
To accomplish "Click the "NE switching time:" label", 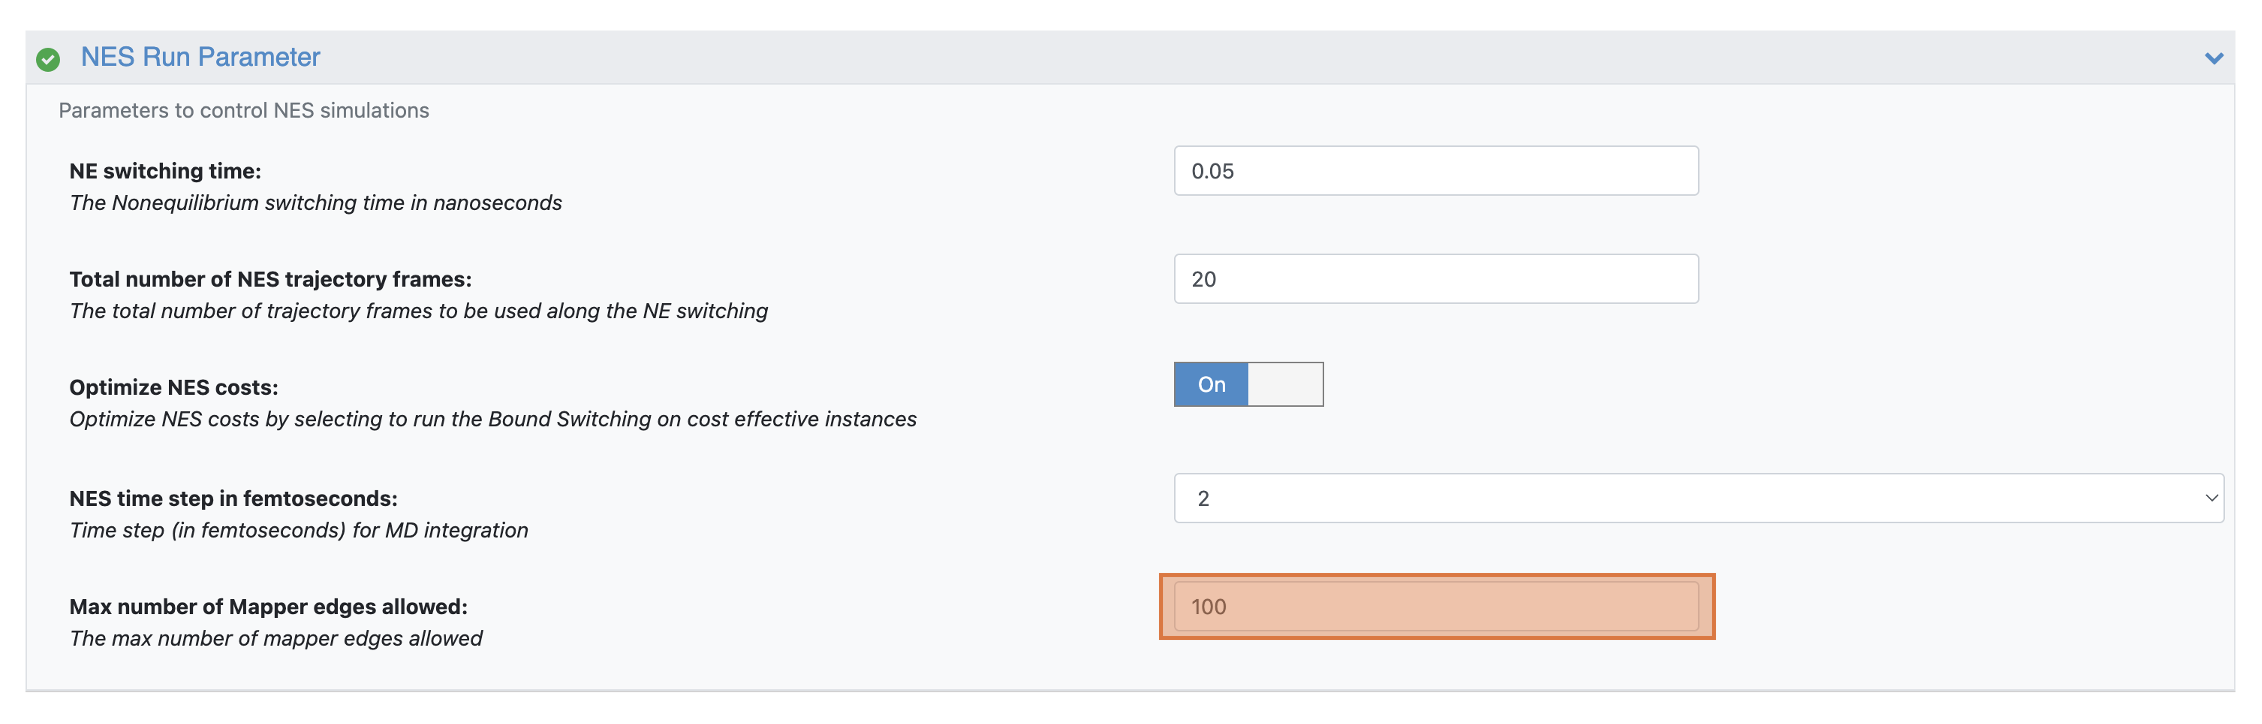I will [x=165, y=171].
